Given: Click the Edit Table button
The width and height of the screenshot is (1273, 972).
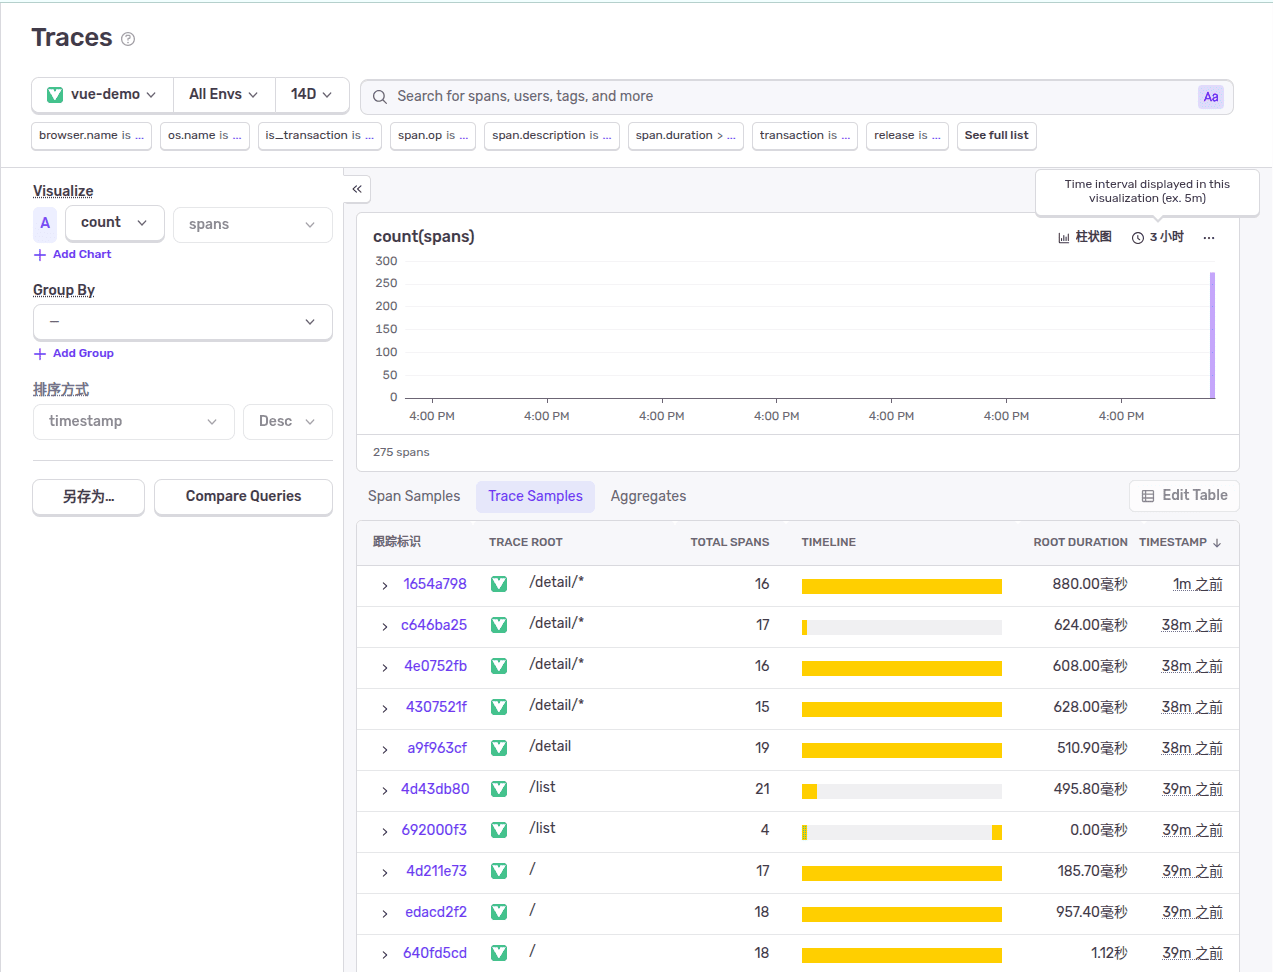Looking at the screenshot, I should [x=1184, y=496].
